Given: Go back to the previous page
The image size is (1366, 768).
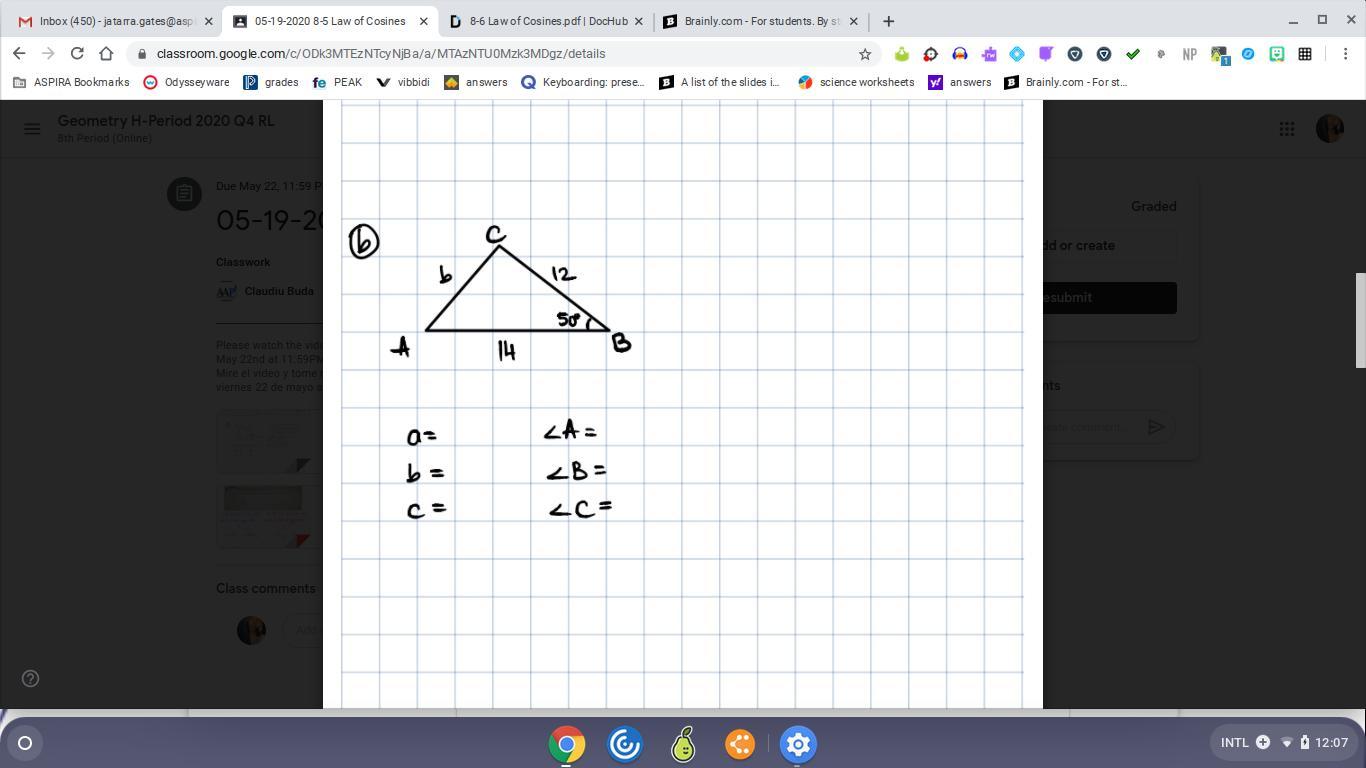Looking at the screenshot, I should pyautogui.click(x=19, y=54).
